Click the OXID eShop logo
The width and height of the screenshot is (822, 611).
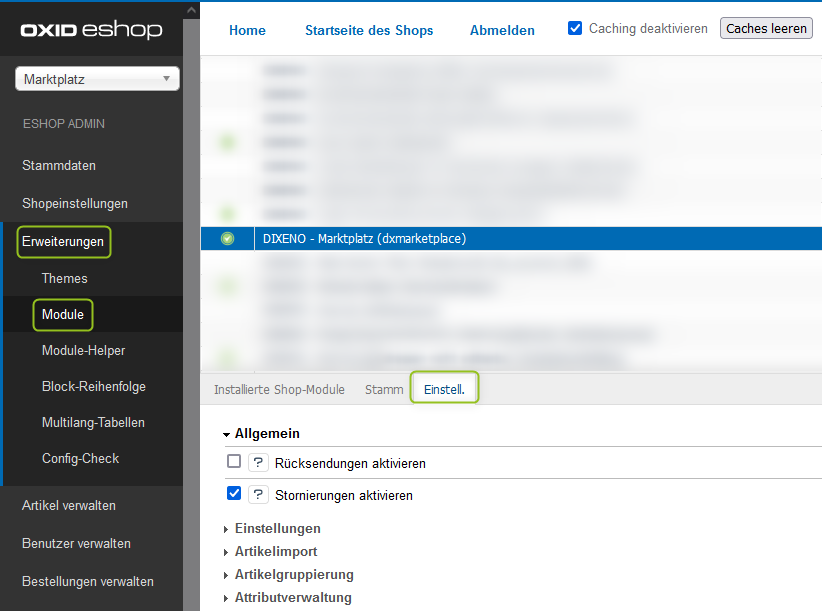coord(91,30)
